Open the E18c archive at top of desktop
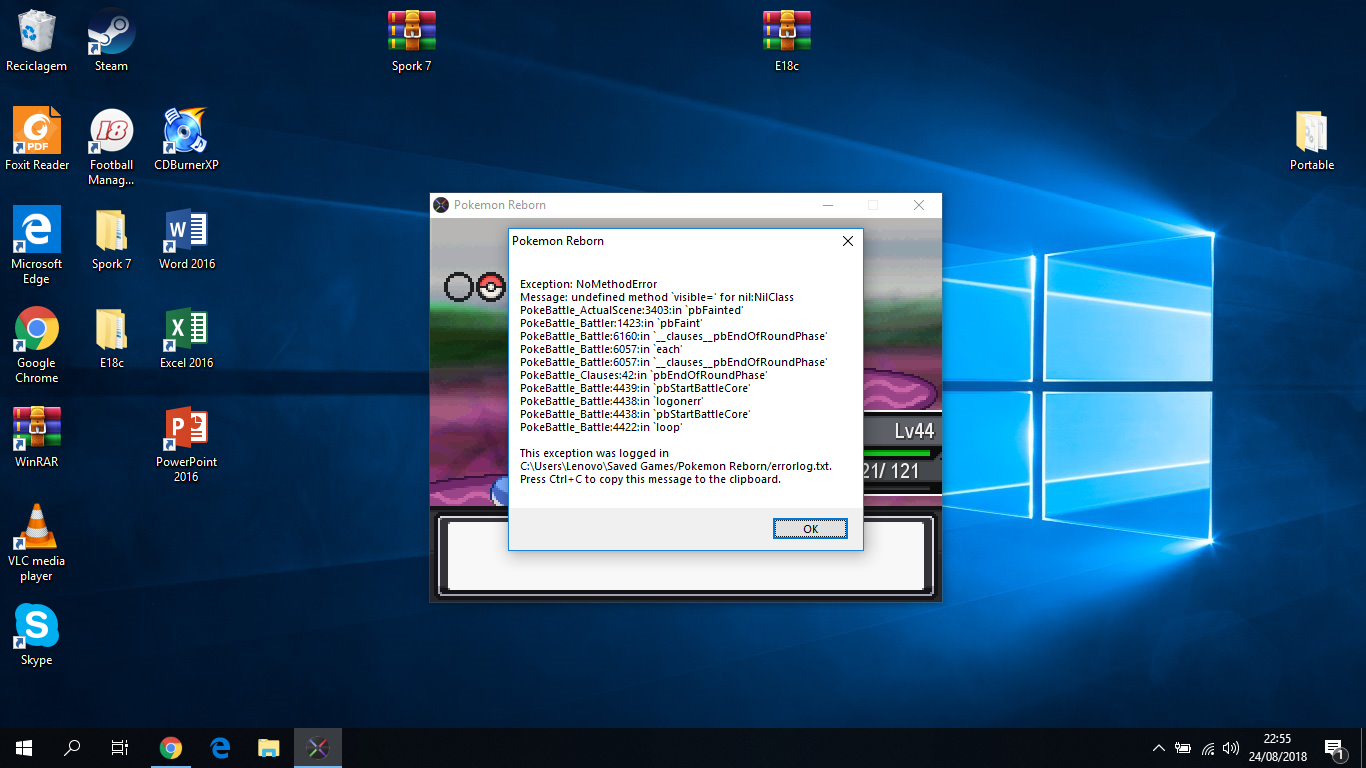This screenshot has width=1366, height=768. (786, 33)
